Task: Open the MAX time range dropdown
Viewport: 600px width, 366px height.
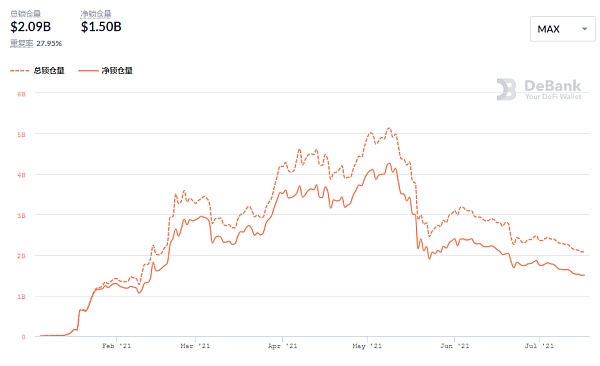Action: click(562, 29)
